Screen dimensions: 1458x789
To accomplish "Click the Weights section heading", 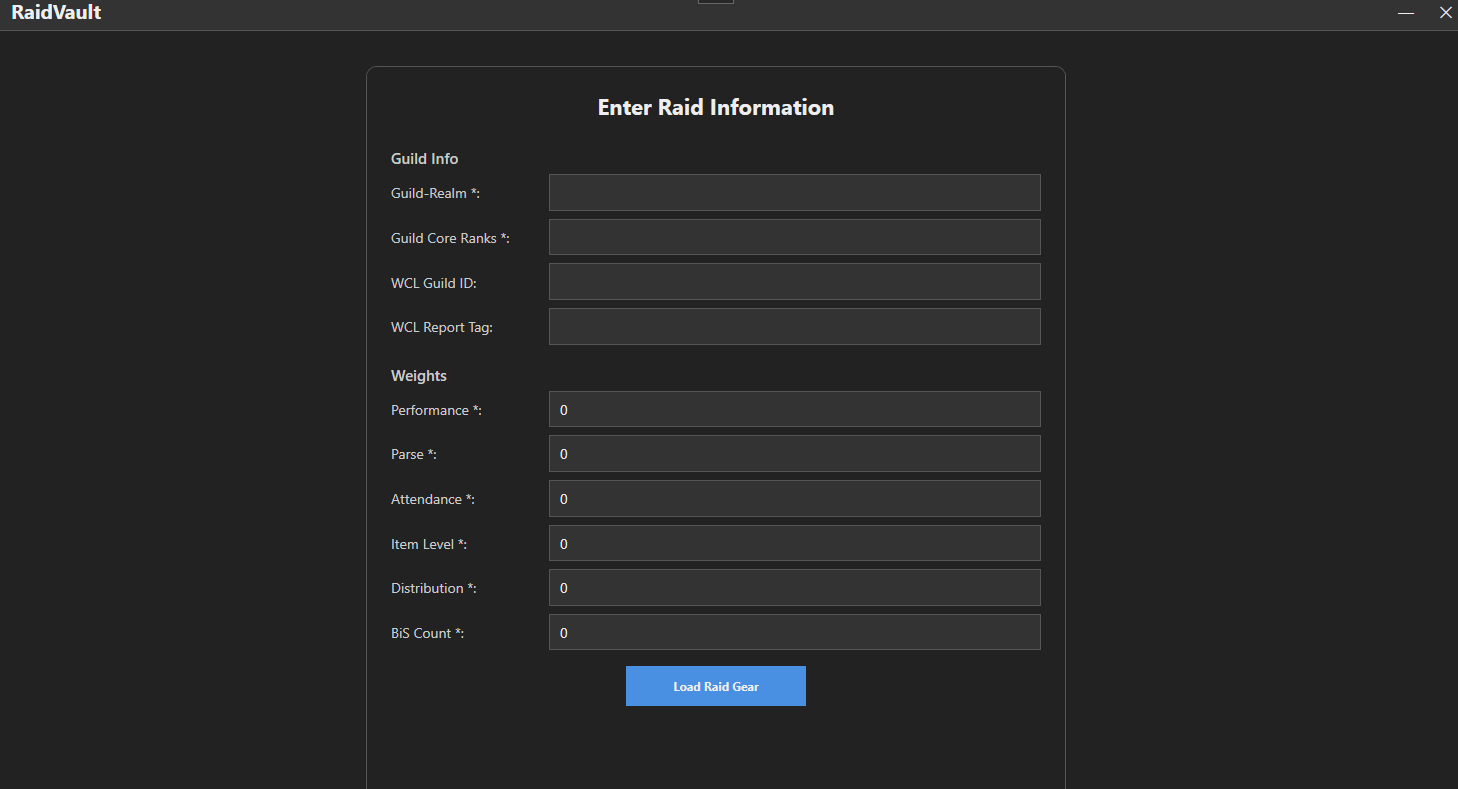I will [418, 375].
